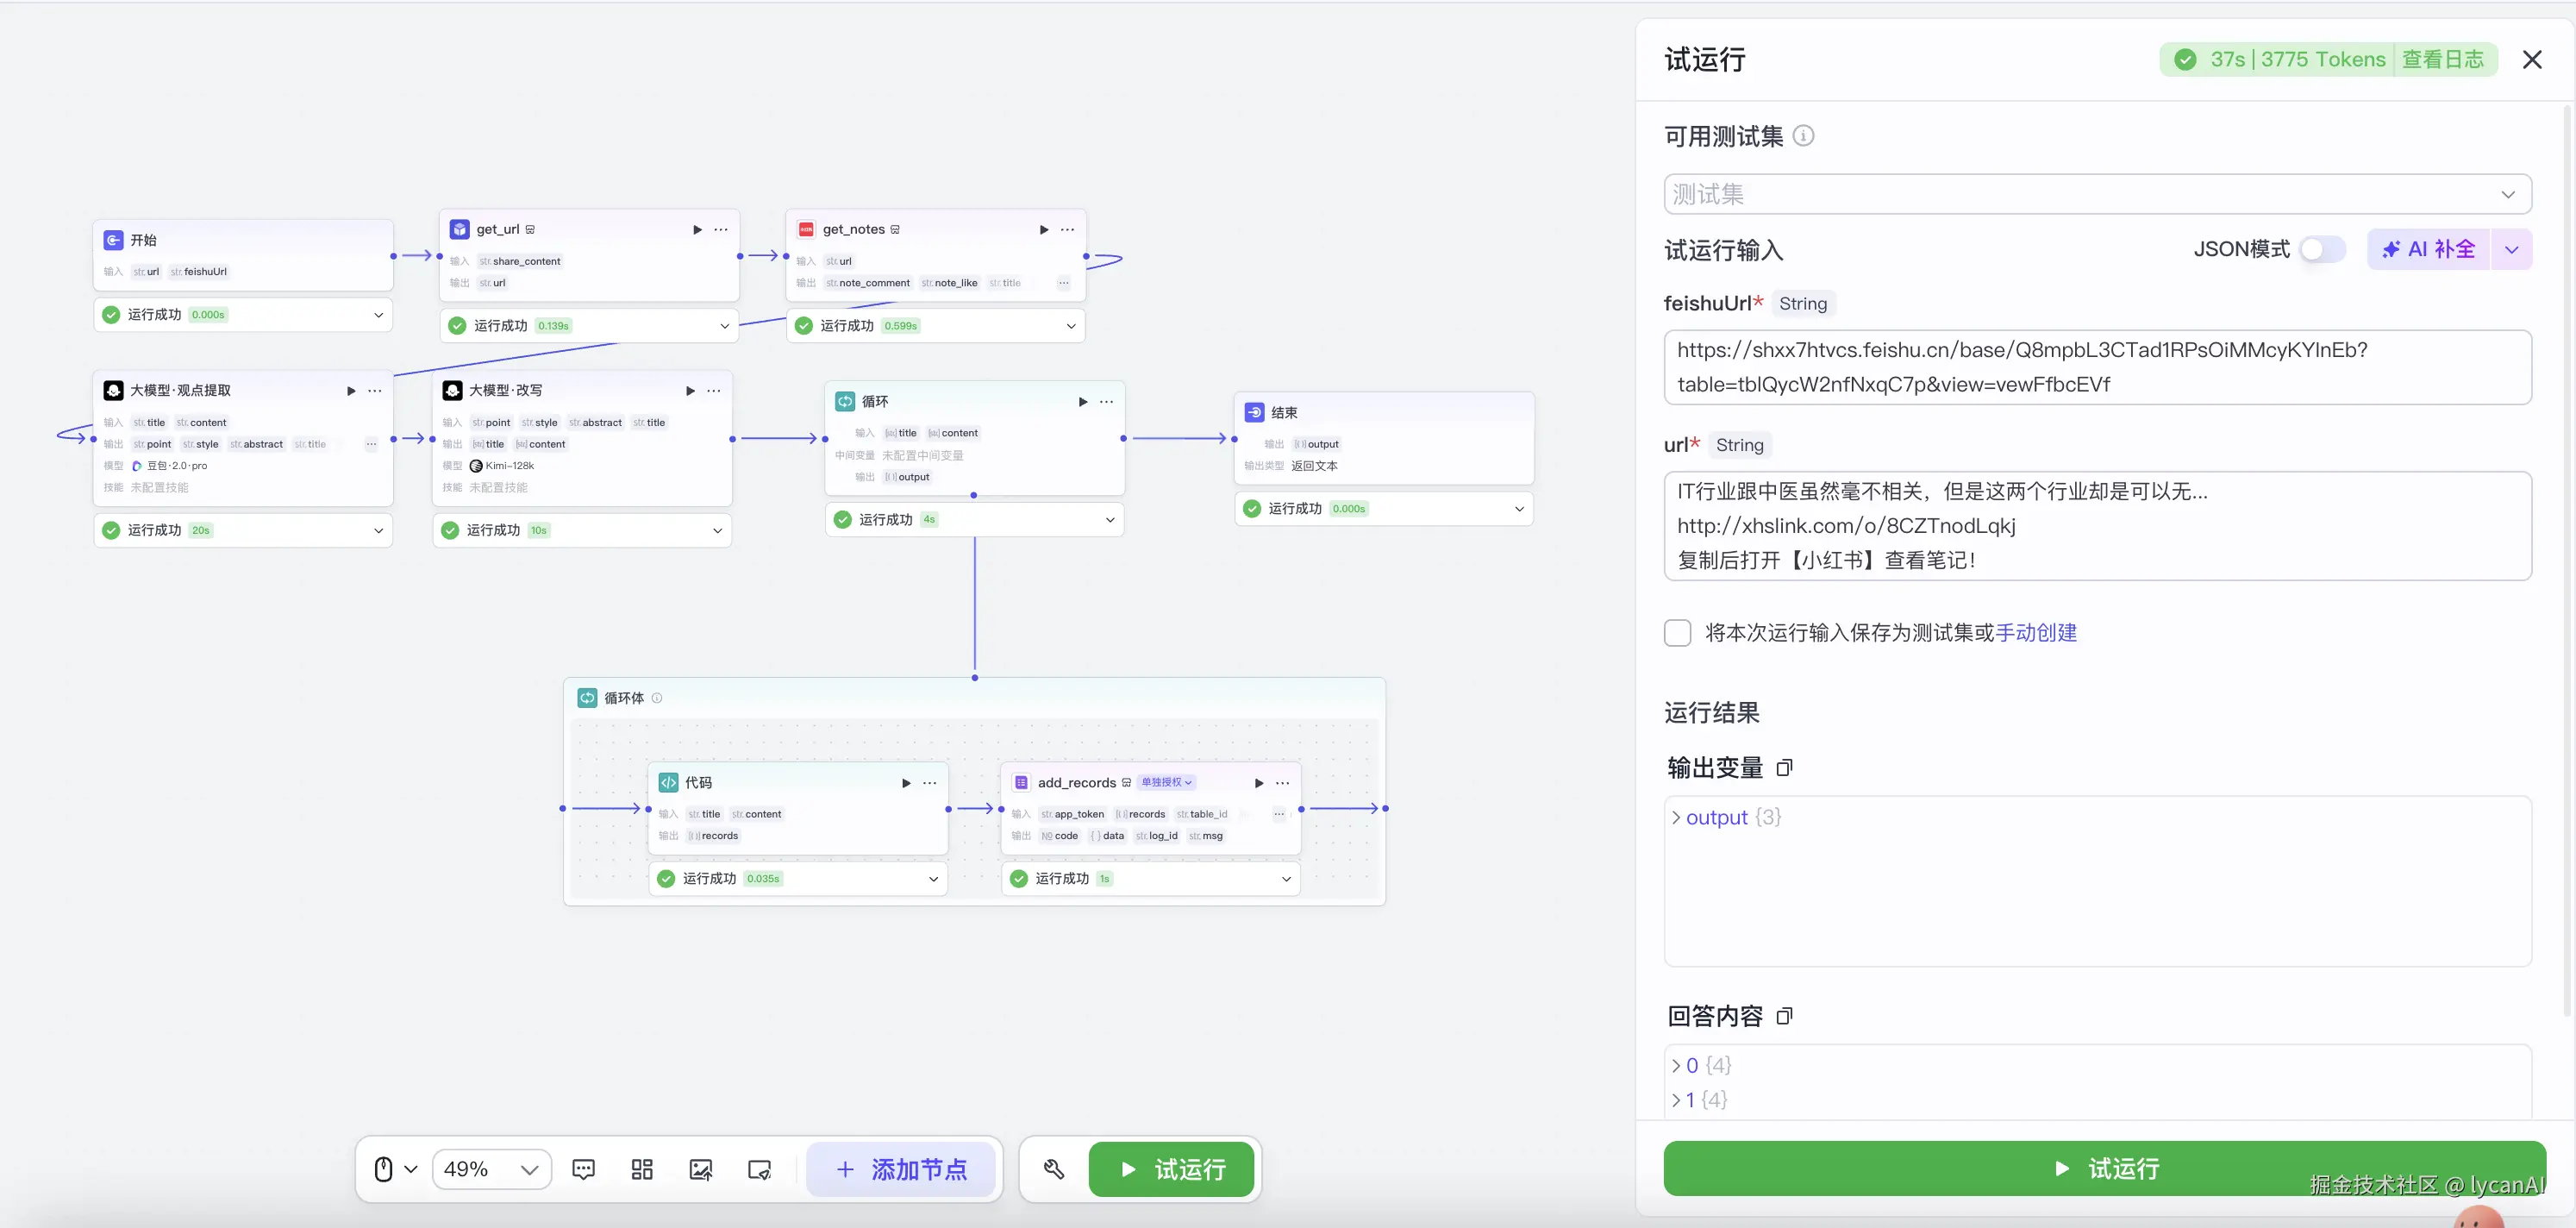
Task: Expand 大模型·改写 run success details
Action: 717,530
